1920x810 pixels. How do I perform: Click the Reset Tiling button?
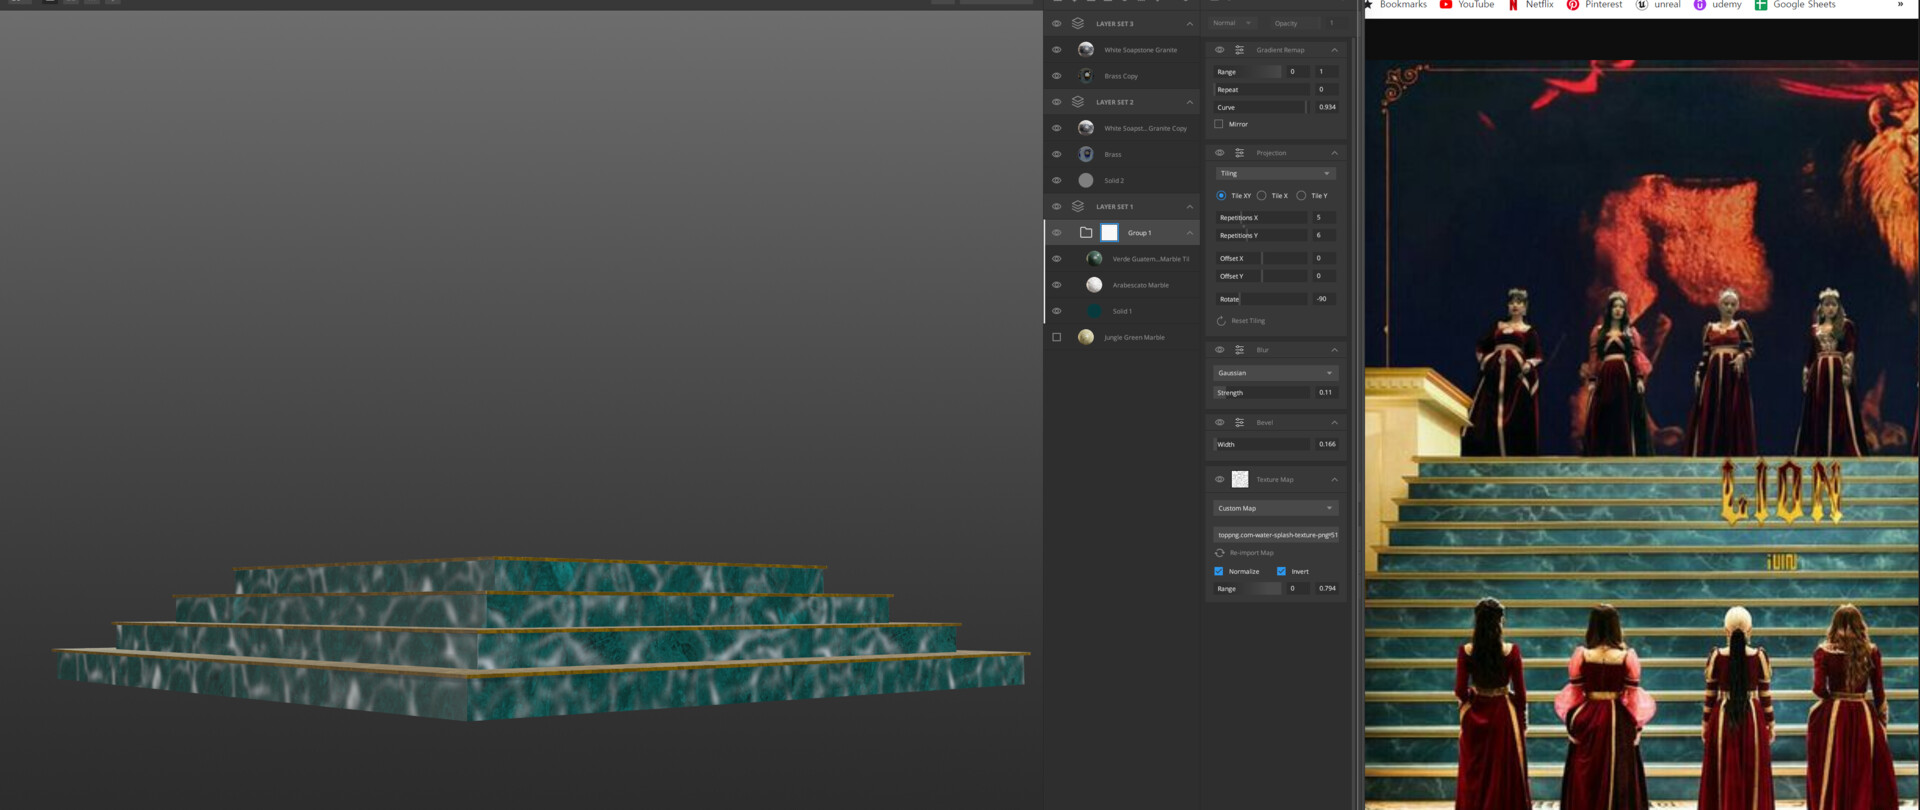click(1241, 321)
